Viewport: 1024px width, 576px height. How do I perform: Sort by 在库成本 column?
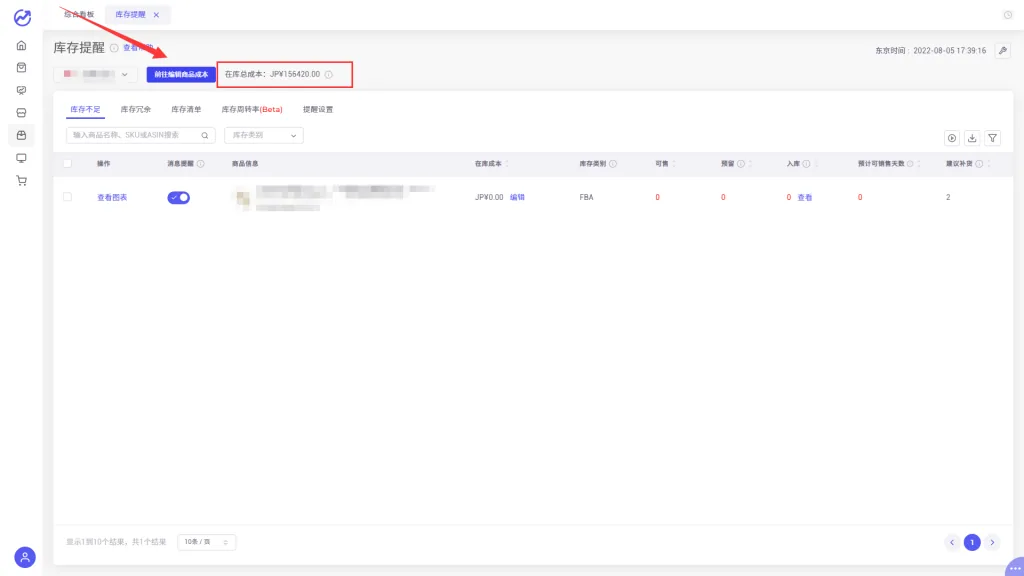[507, 164]
